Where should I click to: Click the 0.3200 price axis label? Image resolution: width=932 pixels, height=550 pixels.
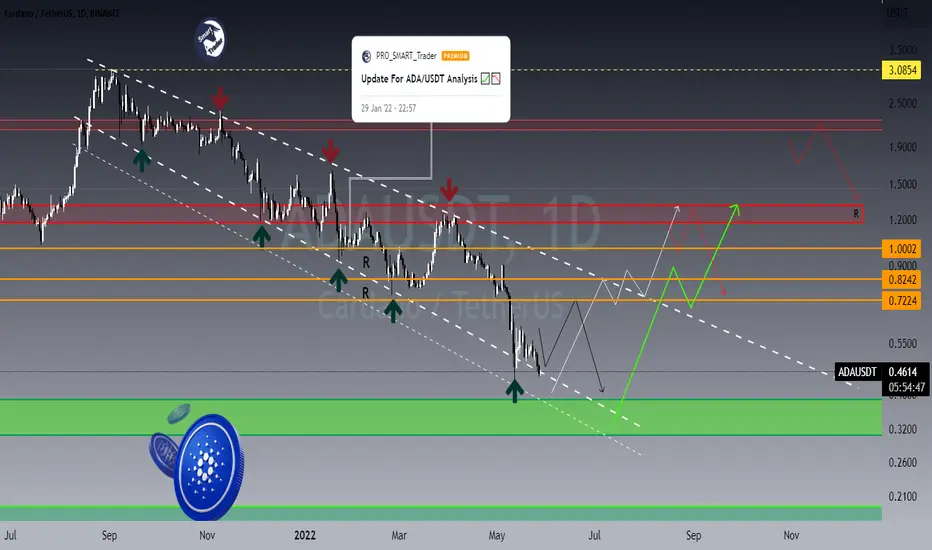tap(903, 429)
